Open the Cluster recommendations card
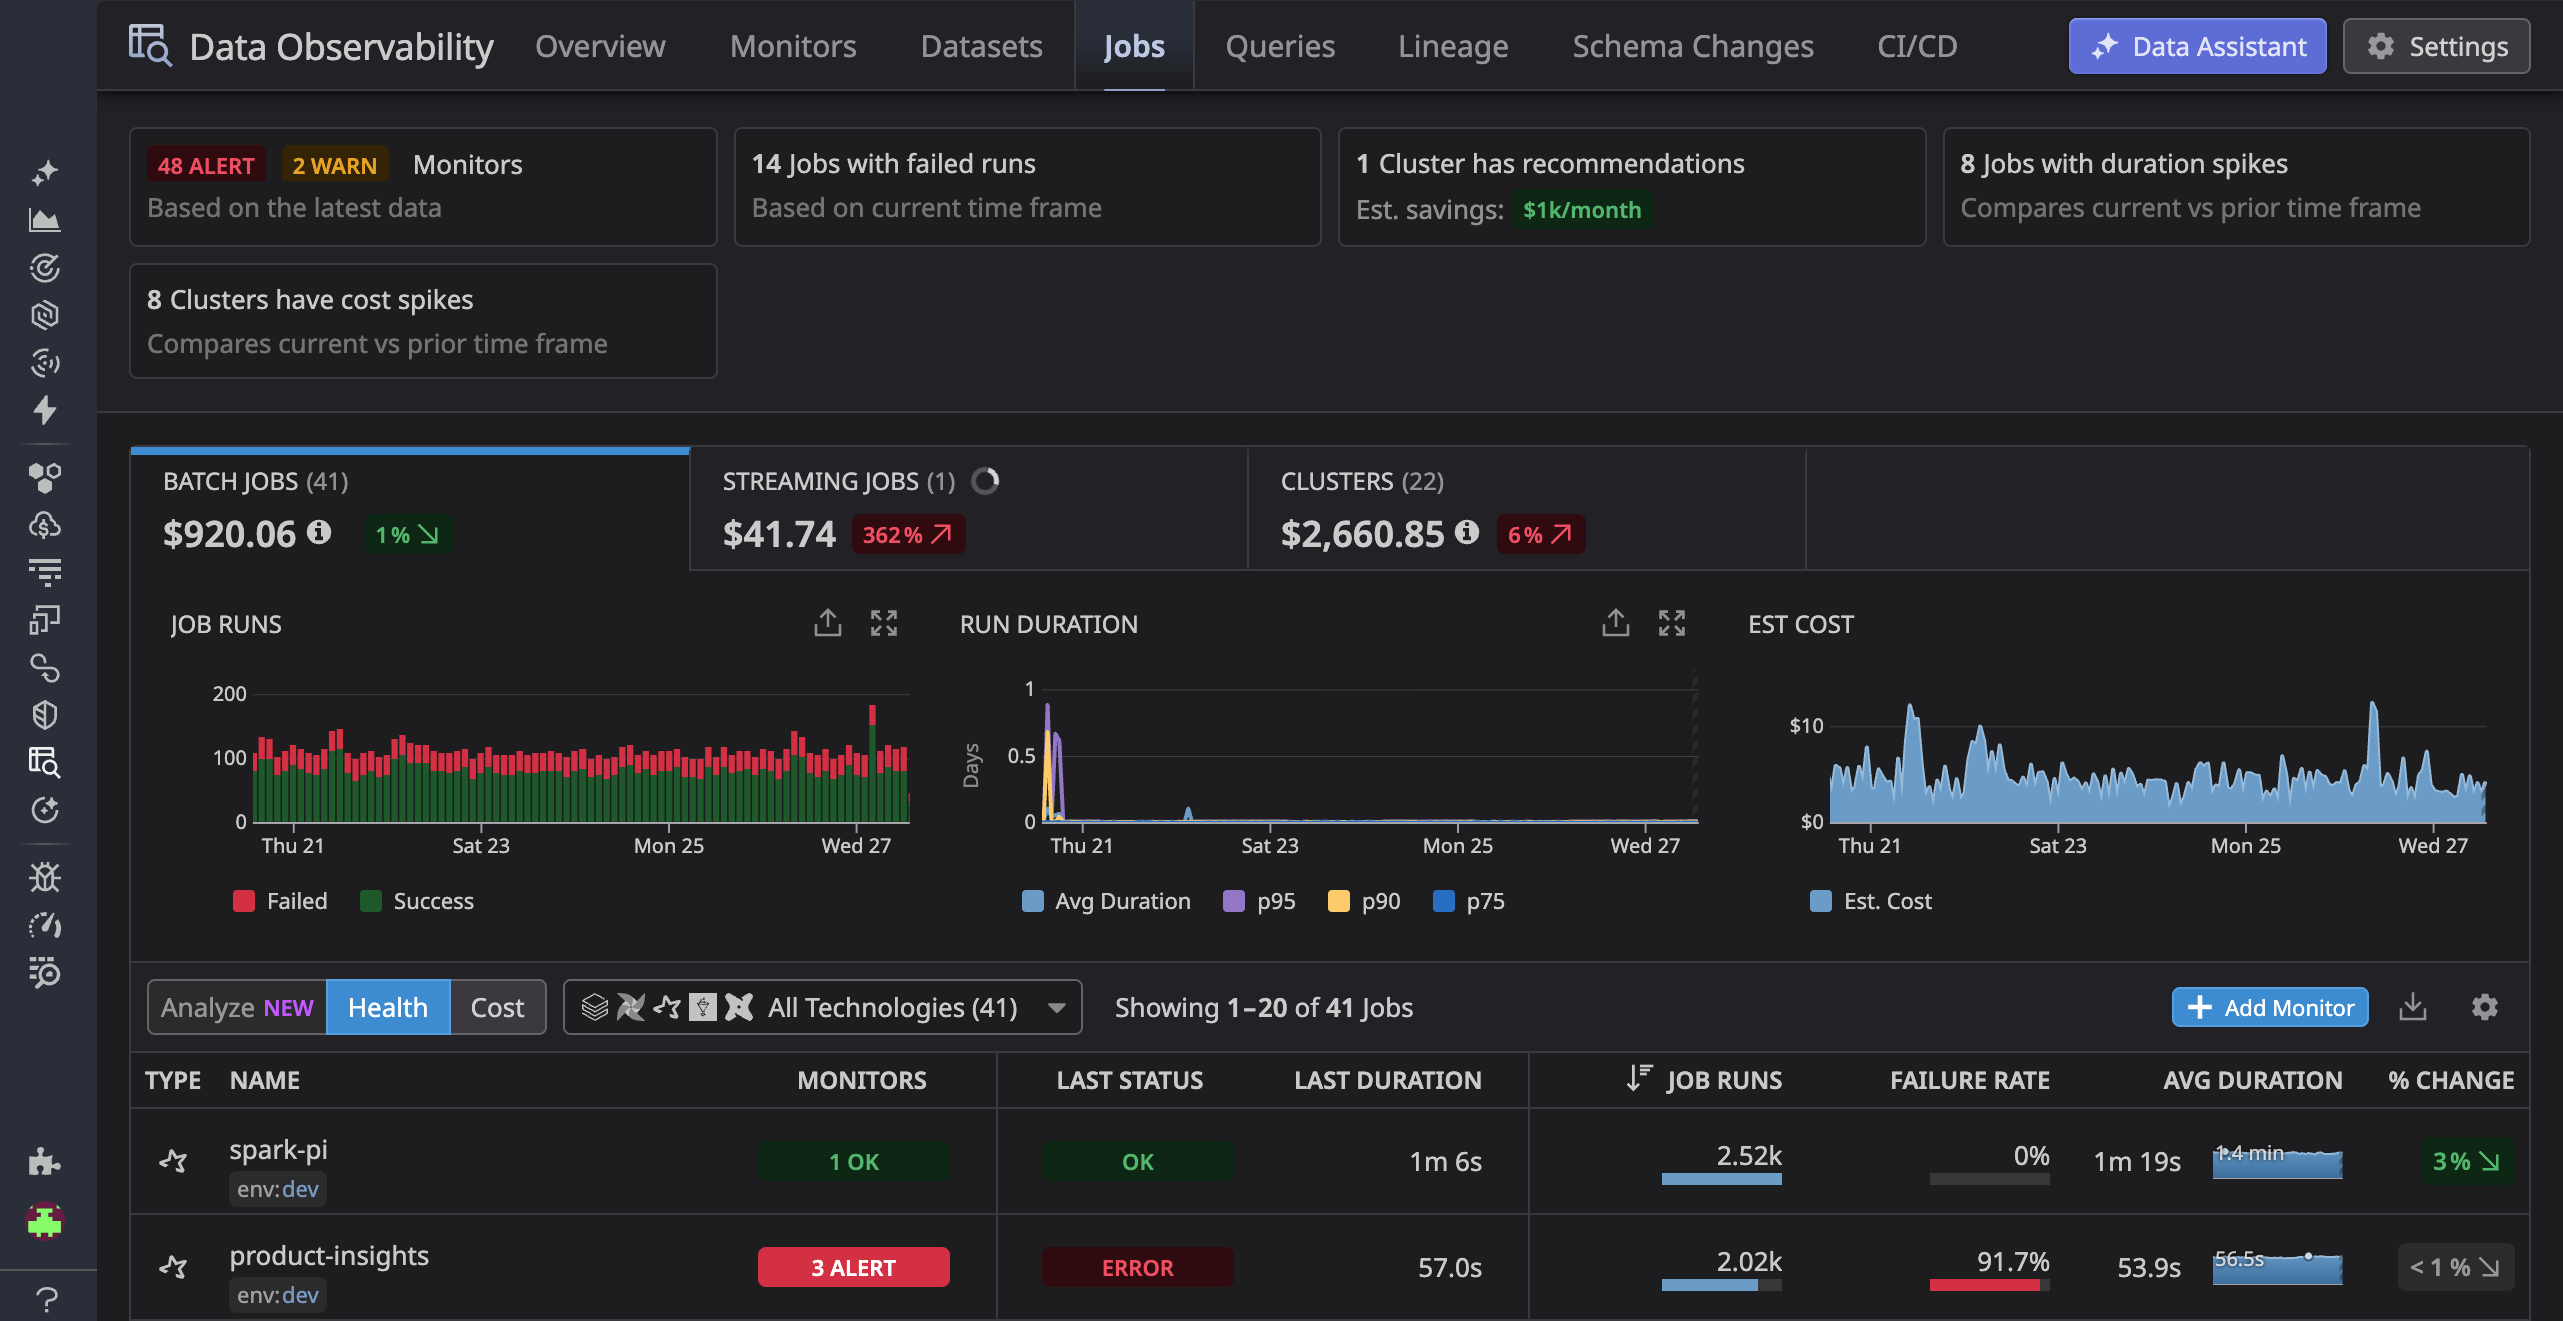The width and height of the screenshot is (2563, 1321). tap(1632, 186)
